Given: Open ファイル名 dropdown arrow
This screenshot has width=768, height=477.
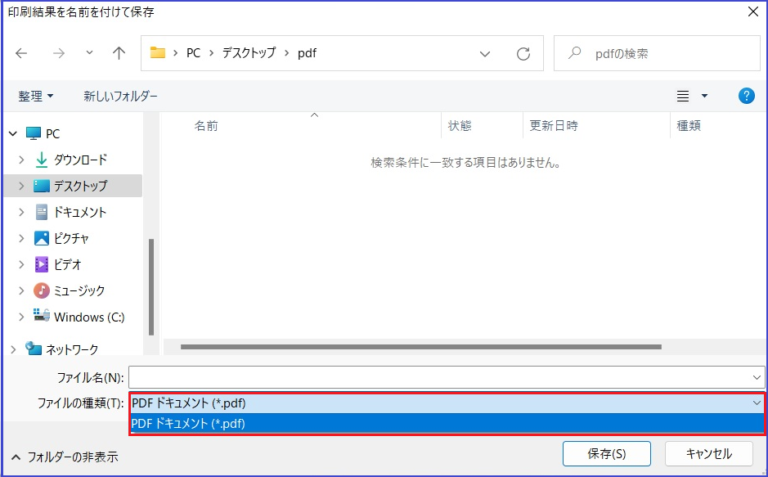Looking at the screenshot, I should [x=757, y=378].
